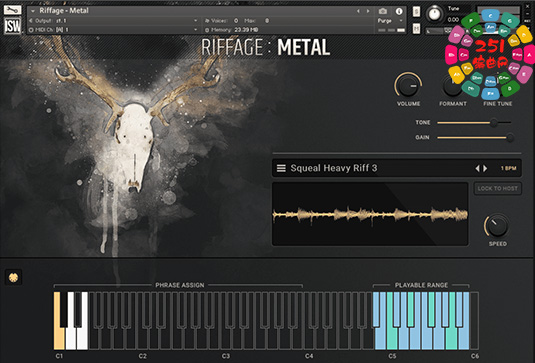Select the next phrase arrow beside 1 BPM

tap(485, 168)
